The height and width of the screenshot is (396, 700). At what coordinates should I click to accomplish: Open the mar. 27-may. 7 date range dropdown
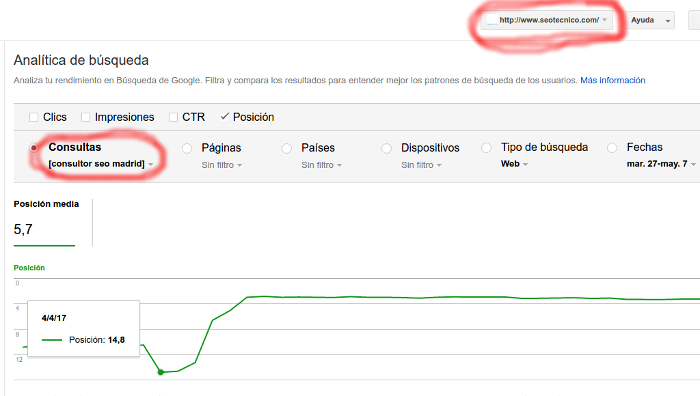(661, 164)
